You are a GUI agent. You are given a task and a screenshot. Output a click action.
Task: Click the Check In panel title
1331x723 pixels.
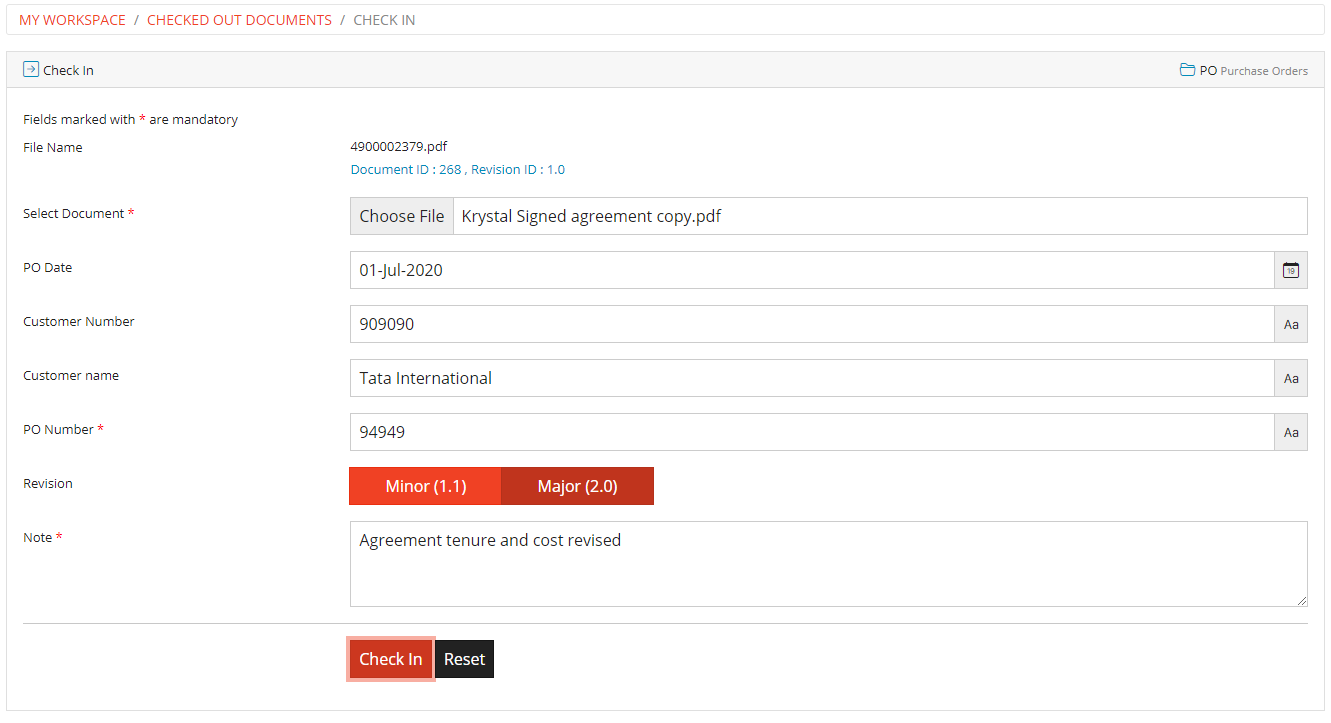pos(68,71)
